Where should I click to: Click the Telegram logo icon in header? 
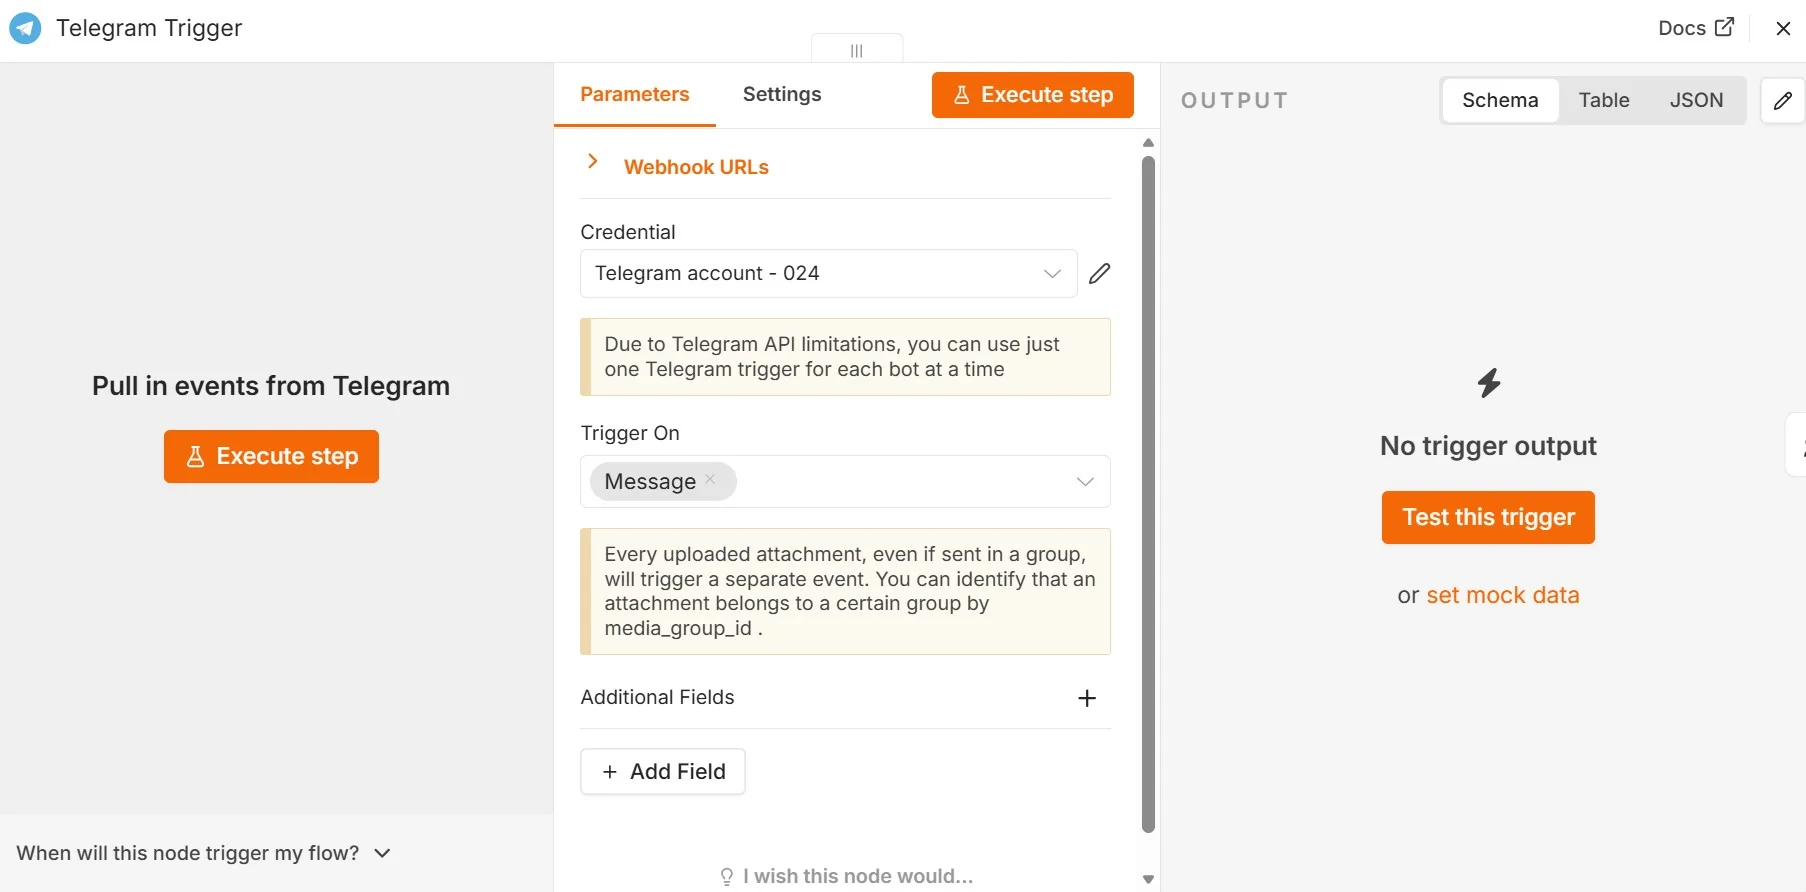point(25,28)
